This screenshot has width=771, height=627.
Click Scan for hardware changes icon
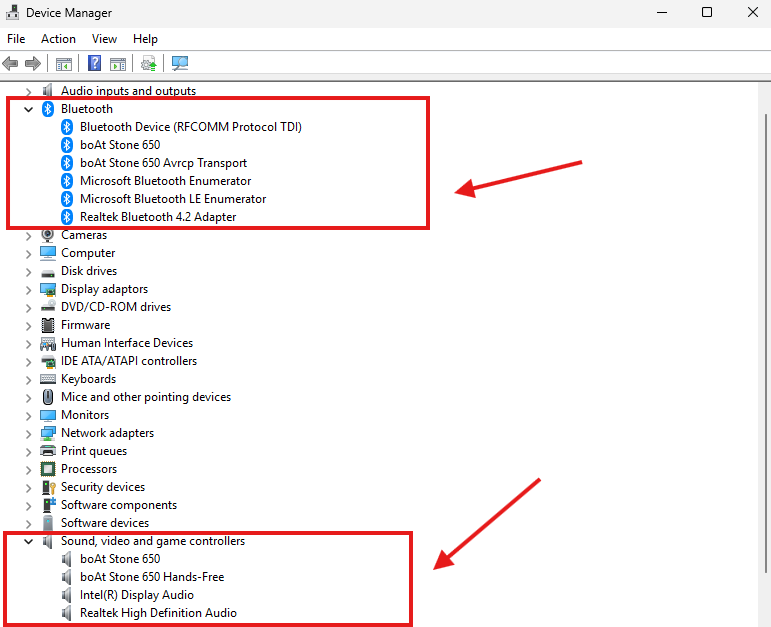(x=180, y=64)
